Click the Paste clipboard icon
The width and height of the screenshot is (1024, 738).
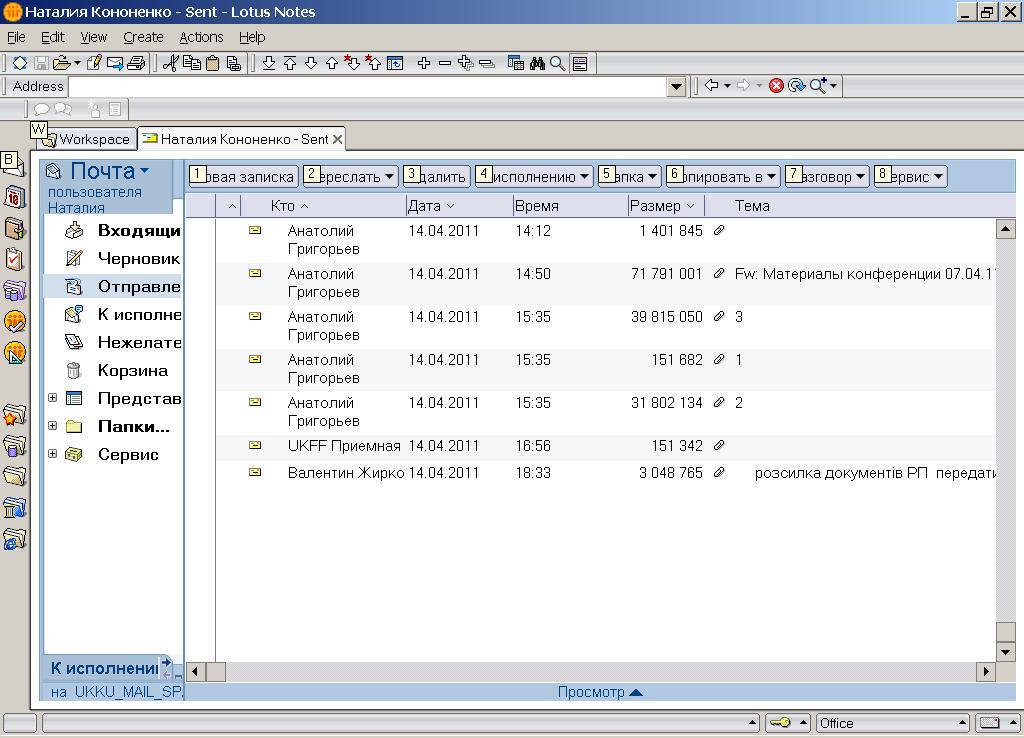[x=212, y=63]
